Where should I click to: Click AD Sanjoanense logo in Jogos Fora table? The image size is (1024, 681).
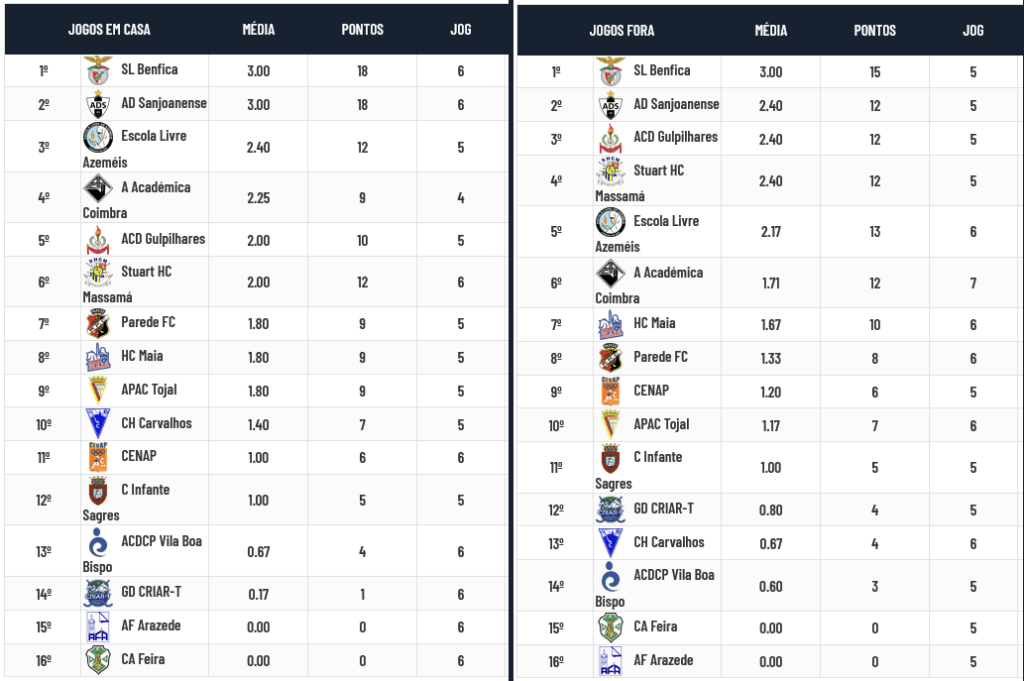(609, 105)
